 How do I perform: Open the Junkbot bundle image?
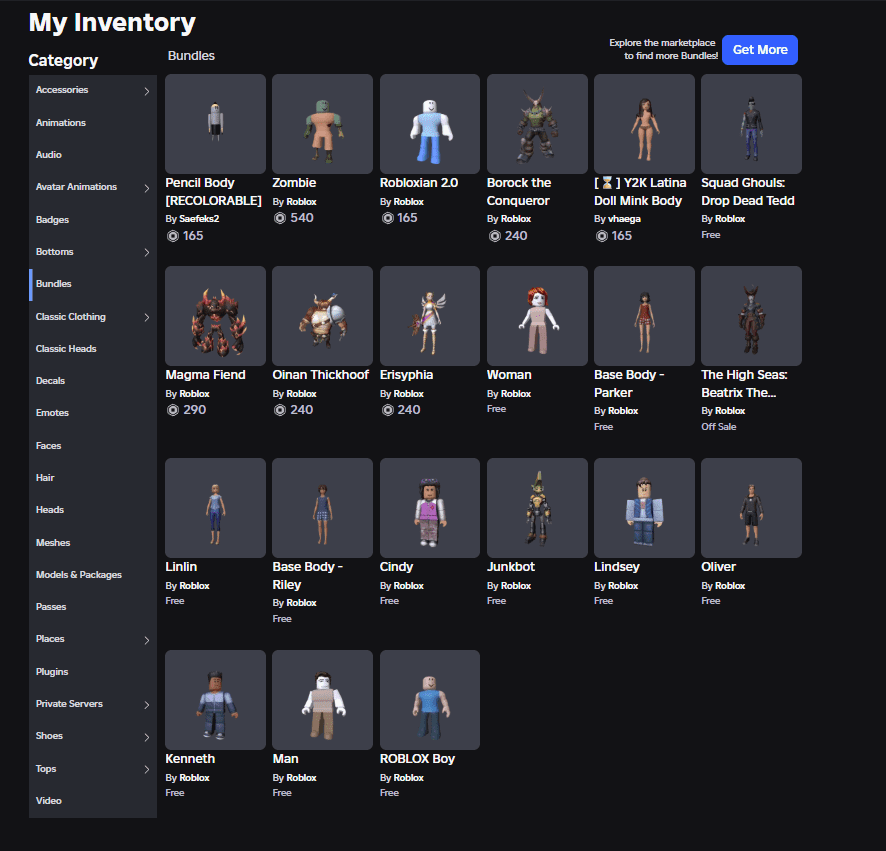537,508
